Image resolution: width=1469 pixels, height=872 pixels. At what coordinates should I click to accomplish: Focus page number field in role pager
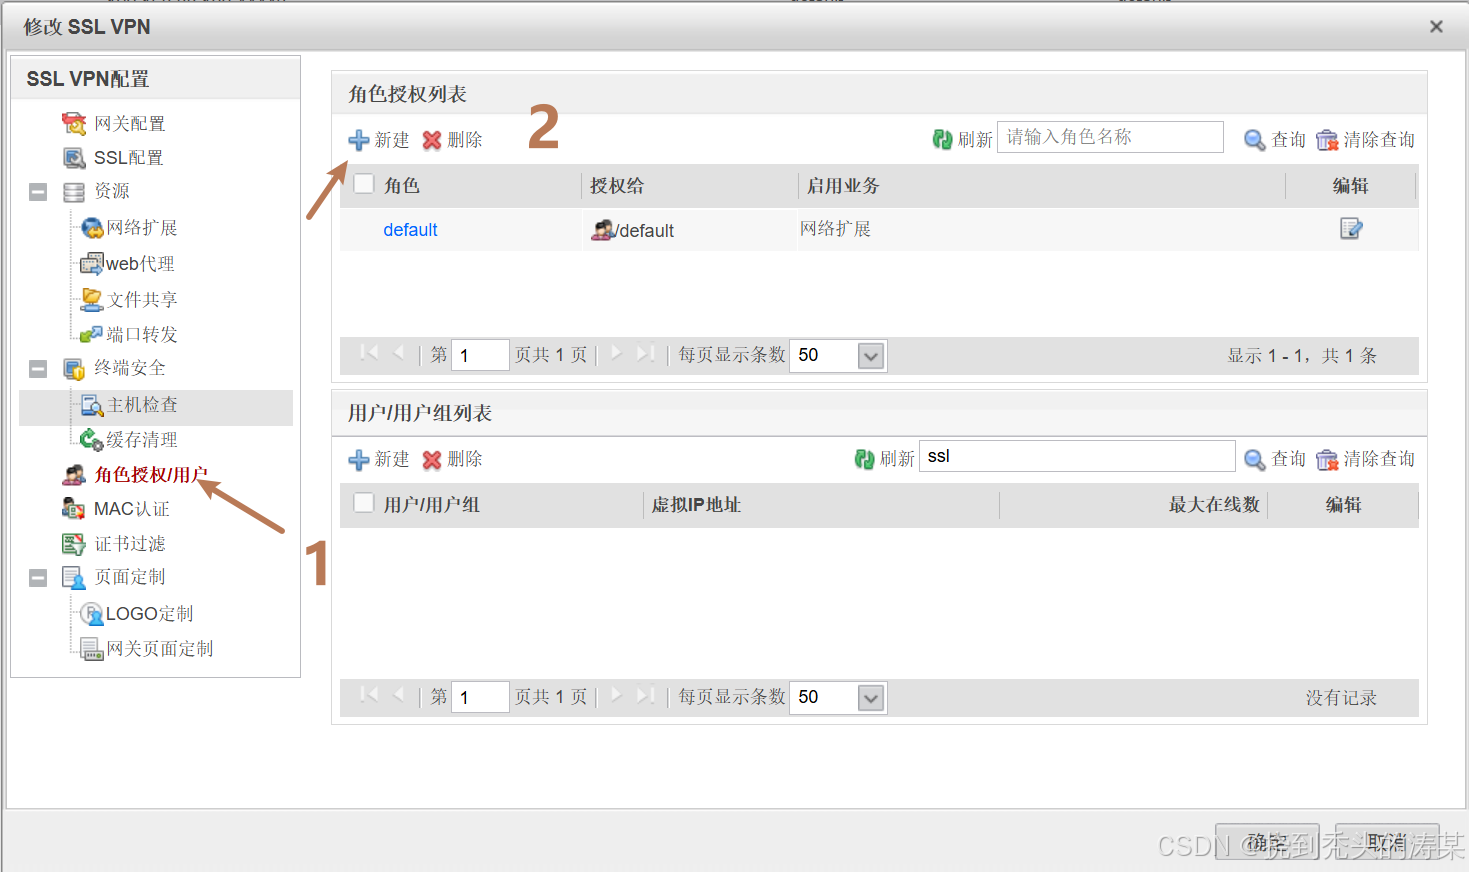[x=480, y=355]
